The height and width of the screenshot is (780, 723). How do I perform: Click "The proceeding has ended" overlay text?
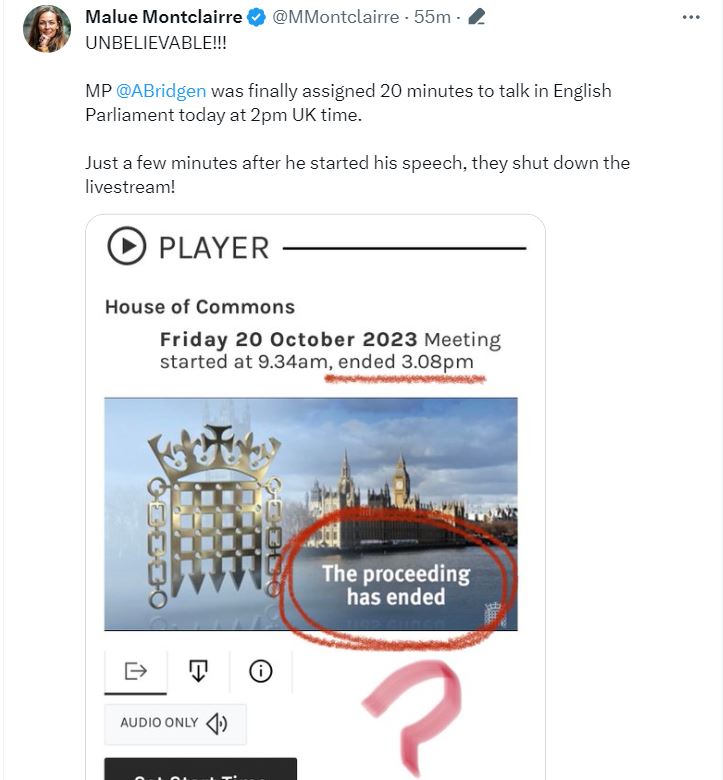(396, 585)
